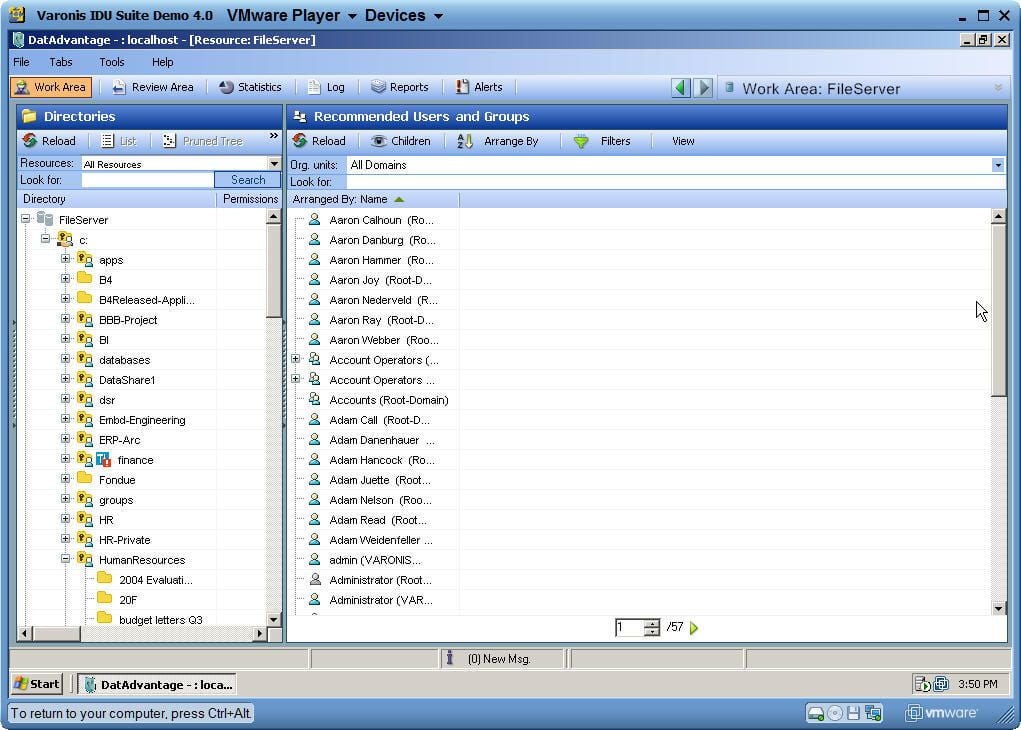Select the HR-Private folder

124,540
